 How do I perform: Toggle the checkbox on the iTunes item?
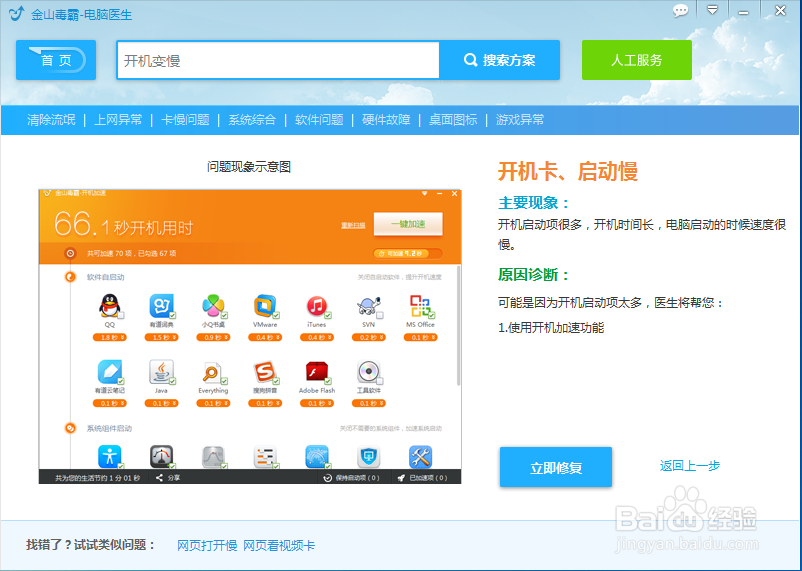click(x=328, y=315)
